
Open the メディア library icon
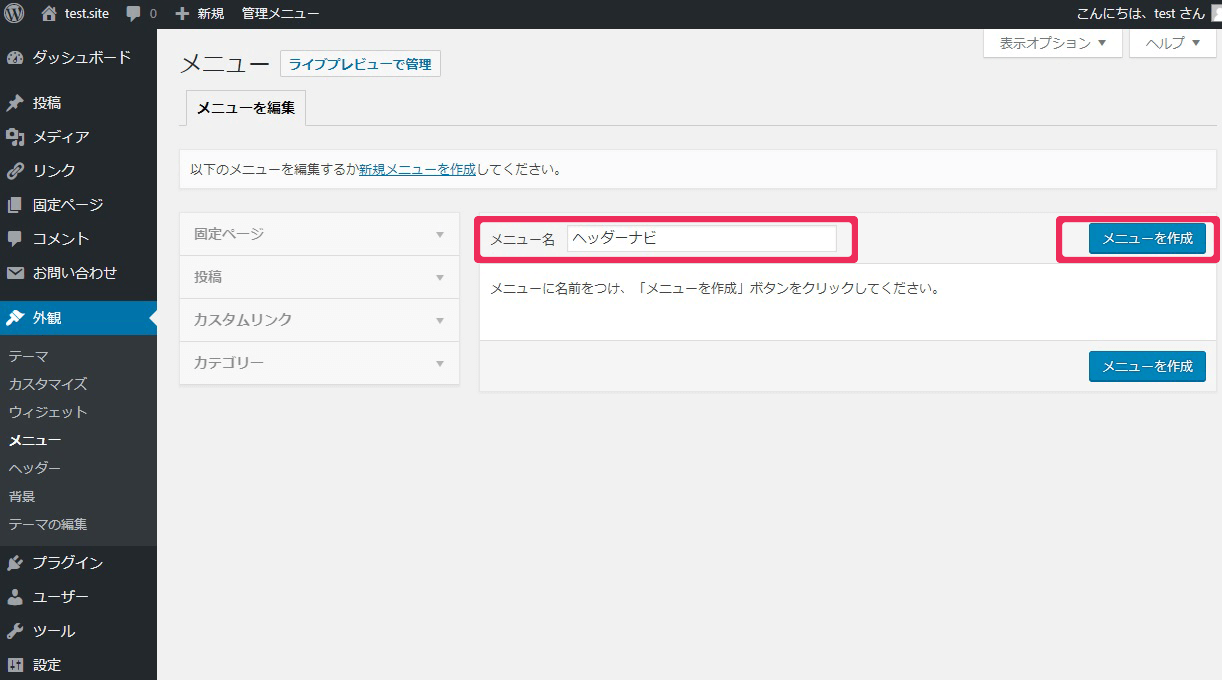tap(15, 137)
